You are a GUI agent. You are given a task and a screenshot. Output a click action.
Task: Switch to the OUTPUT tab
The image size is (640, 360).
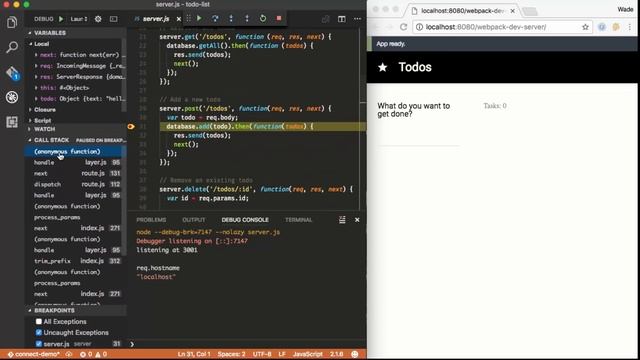(x=193, y=220)
